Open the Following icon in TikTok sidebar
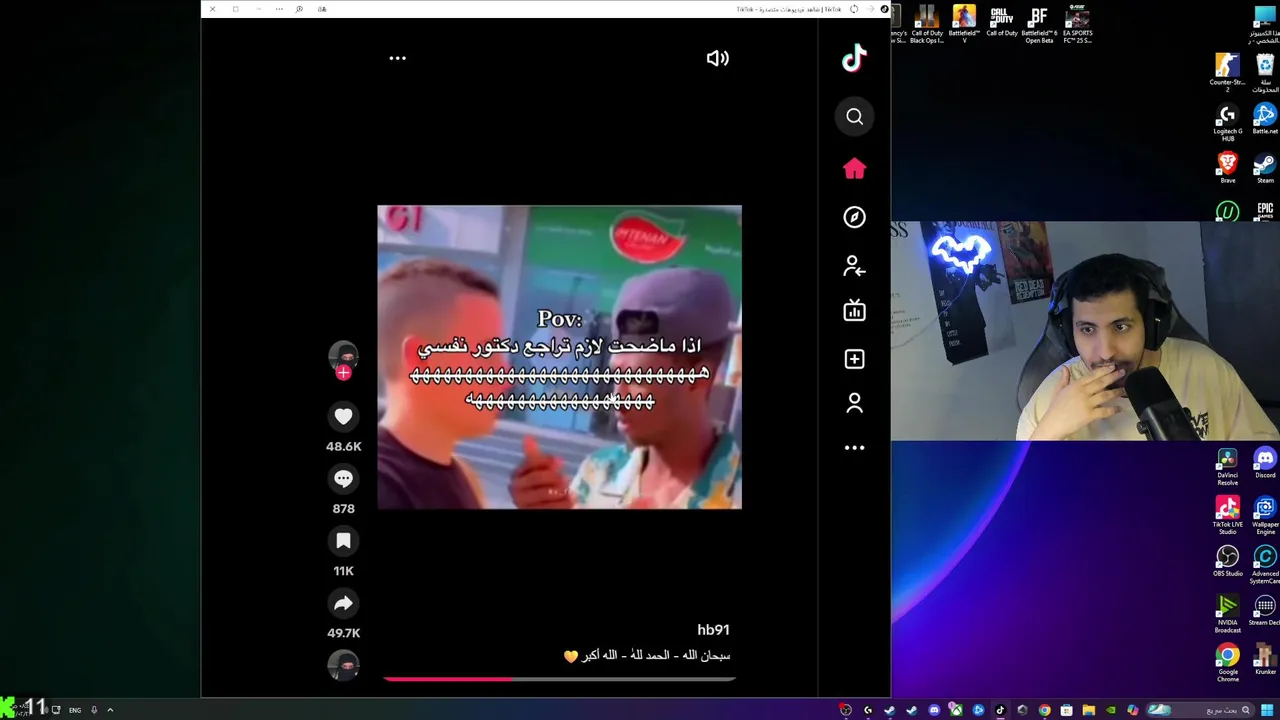 (854, 265)
